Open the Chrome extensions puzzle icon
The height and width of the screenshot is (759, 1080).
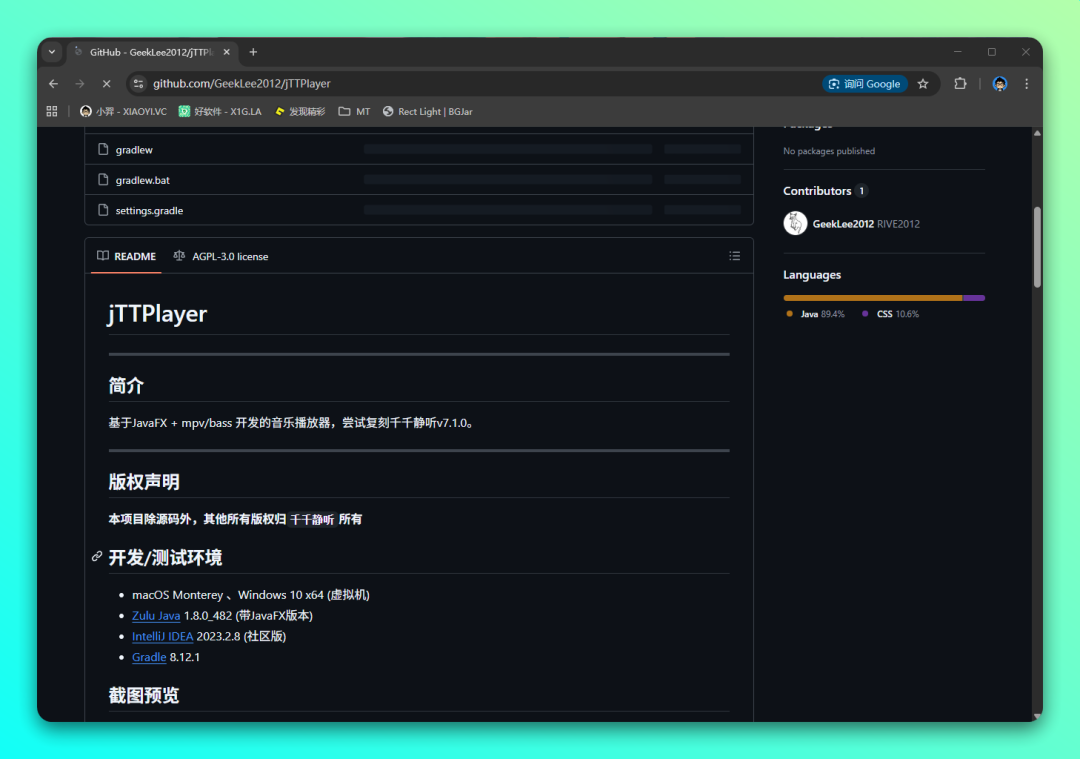960,84
